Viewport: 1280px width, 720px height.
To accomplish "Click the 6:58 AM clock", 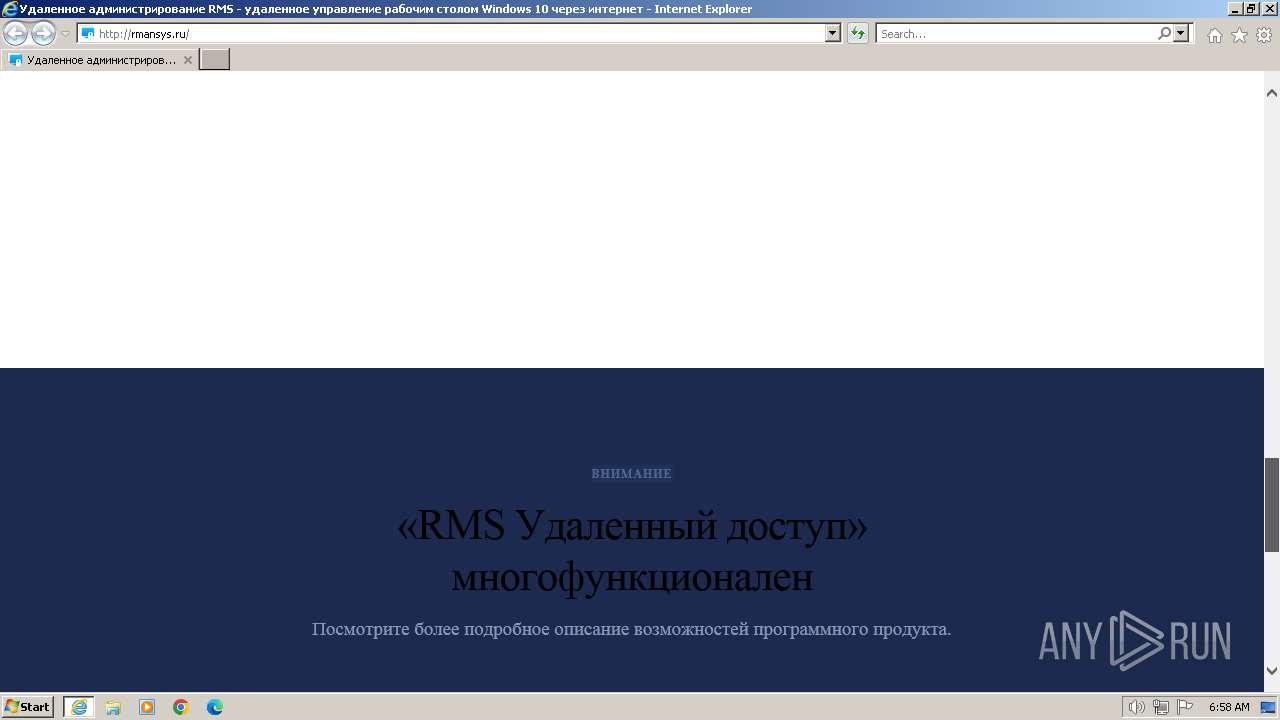I will click(1229, 707).
